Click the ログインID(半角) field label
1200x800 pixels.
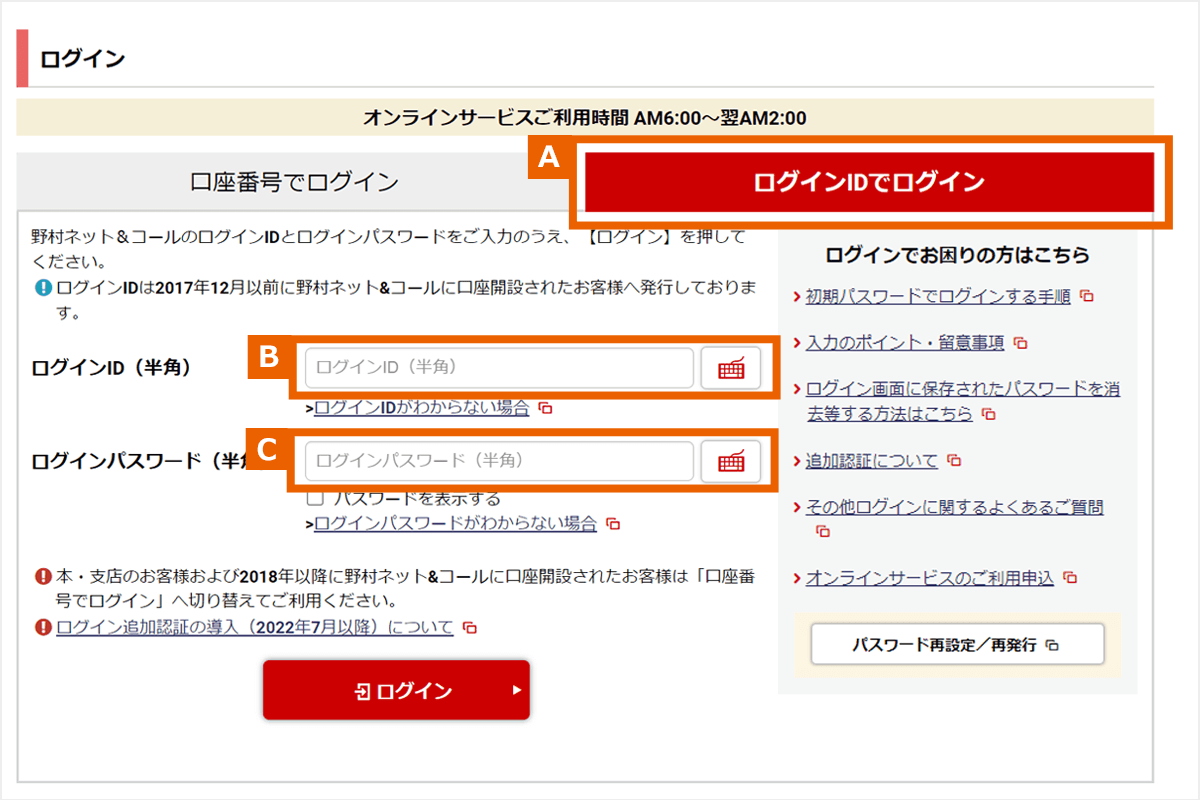[x=111, y=368]
